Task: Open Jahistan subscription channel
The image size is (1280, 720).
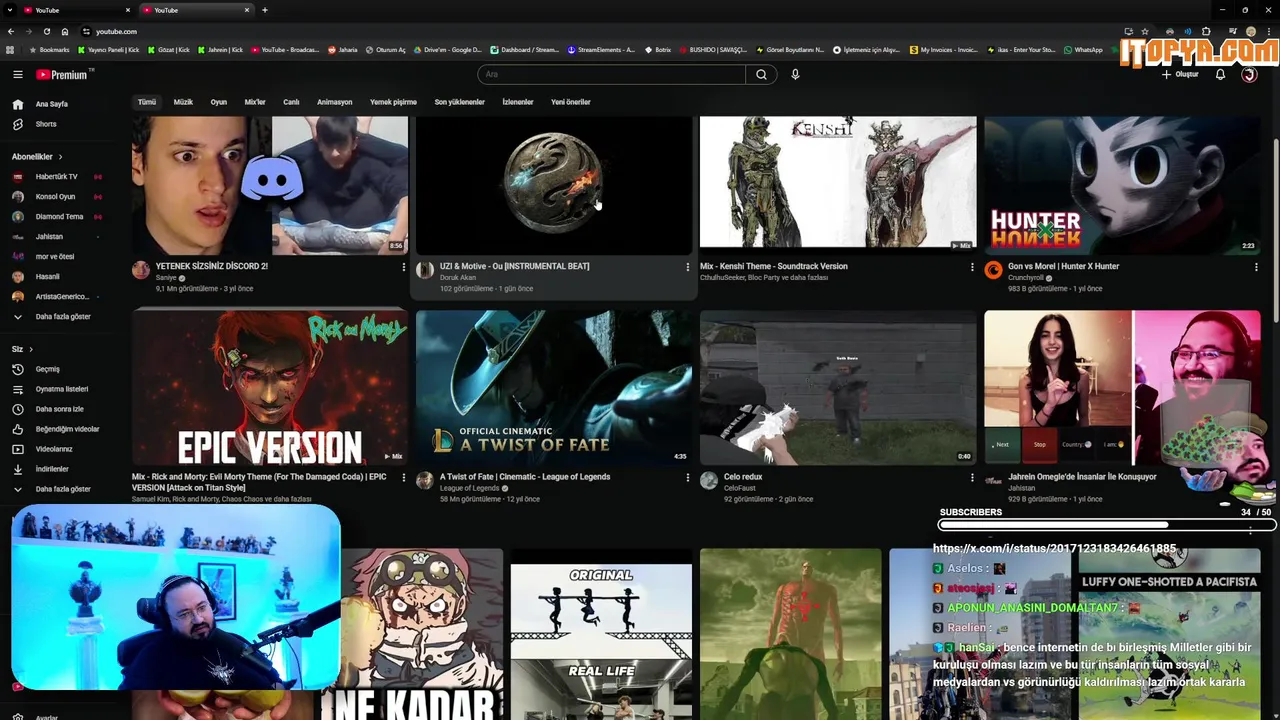Action: click(x=50, y=237)
